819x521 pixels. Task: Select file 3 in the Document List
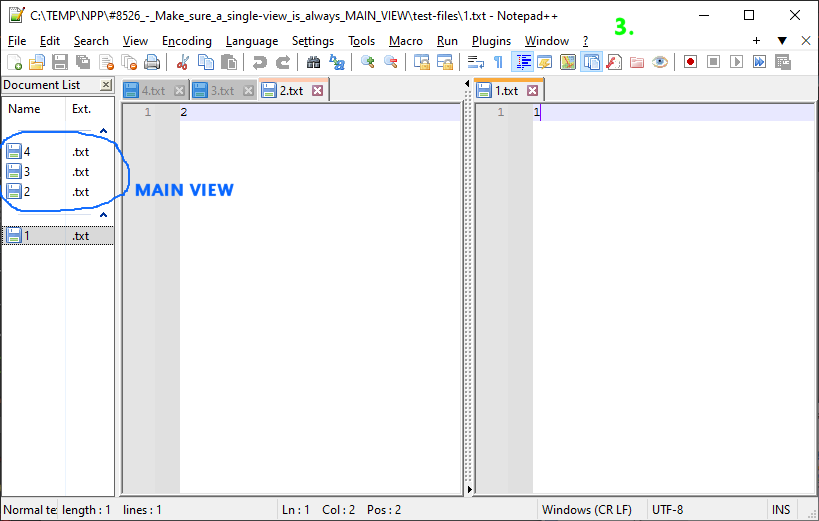27,172
